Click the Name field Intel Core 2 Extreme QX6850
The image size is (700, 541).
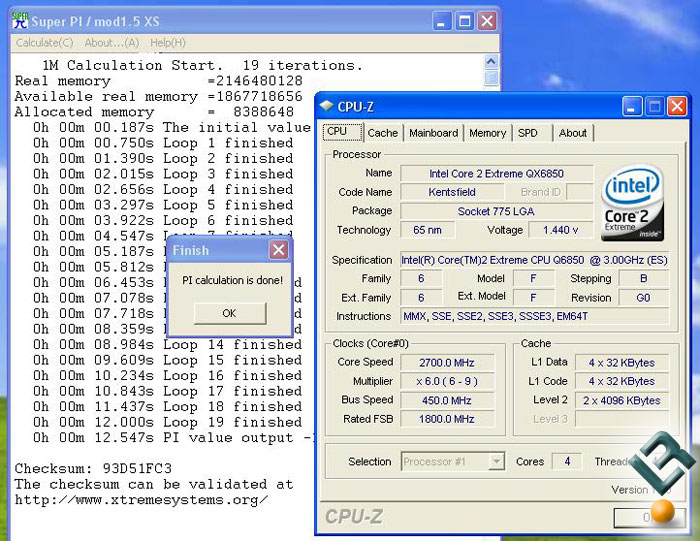tap(496, 173)
